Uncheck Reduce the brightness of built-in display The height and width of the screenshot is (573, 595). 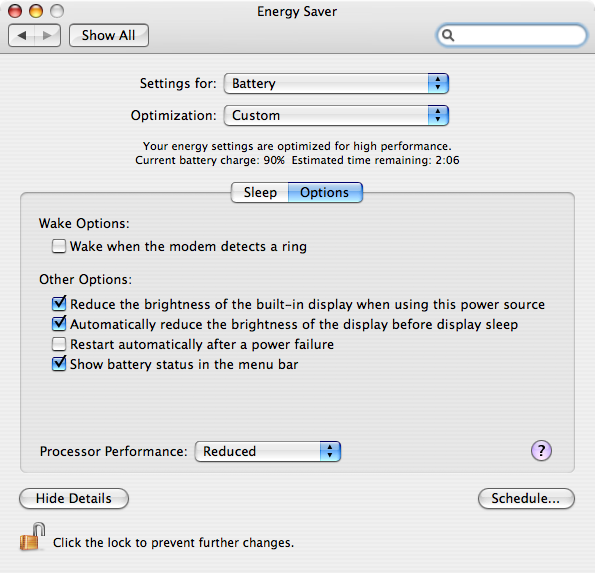click(x=59, y=304)
